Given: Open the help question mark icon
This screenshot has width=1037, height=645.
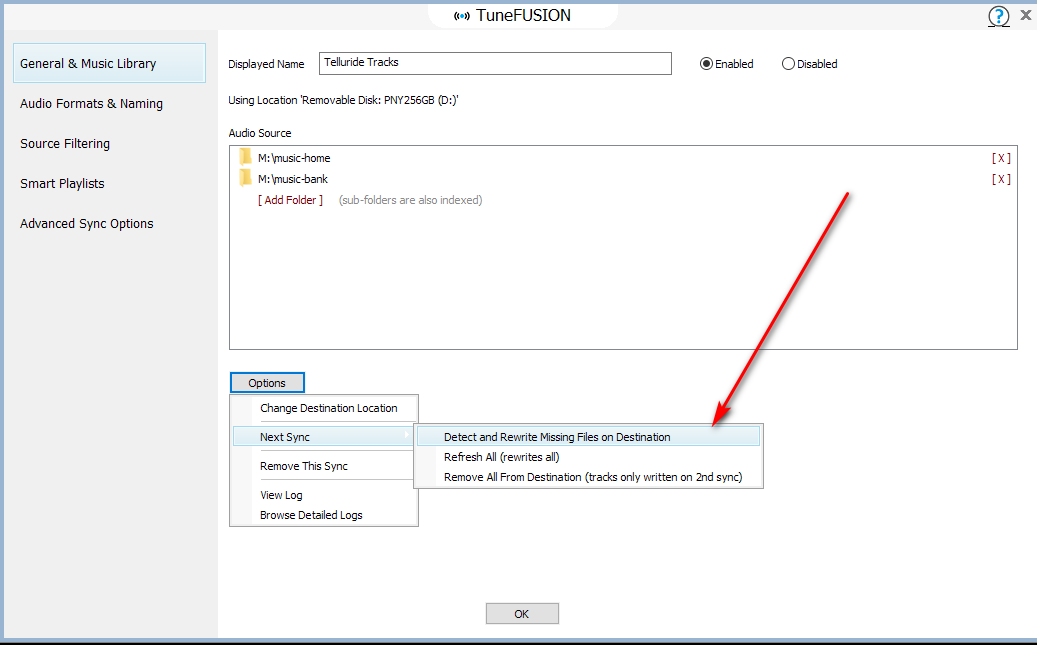Looking at the screenshot, I should coord(998,16).
